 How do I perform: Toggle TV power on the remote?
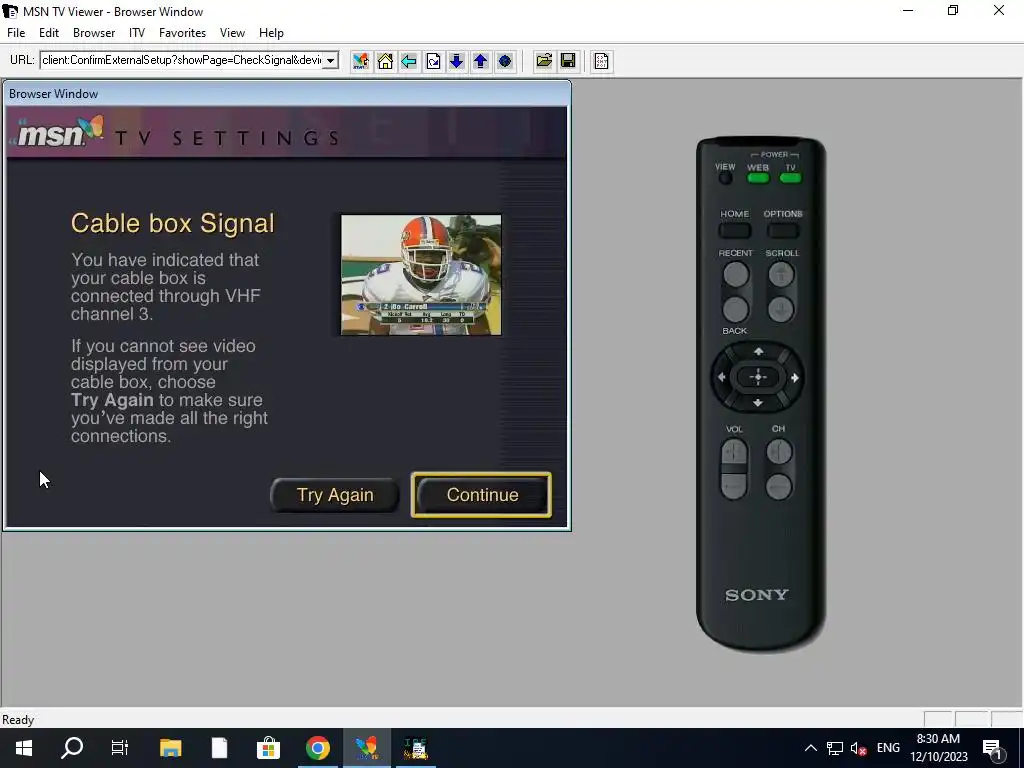[790, 178]
